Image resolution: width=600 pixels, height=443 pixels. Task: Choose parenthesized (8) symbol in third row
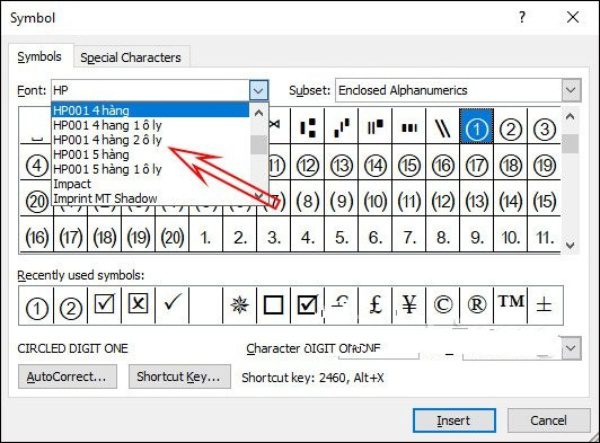pyautogui.click(x=308, y=202)
